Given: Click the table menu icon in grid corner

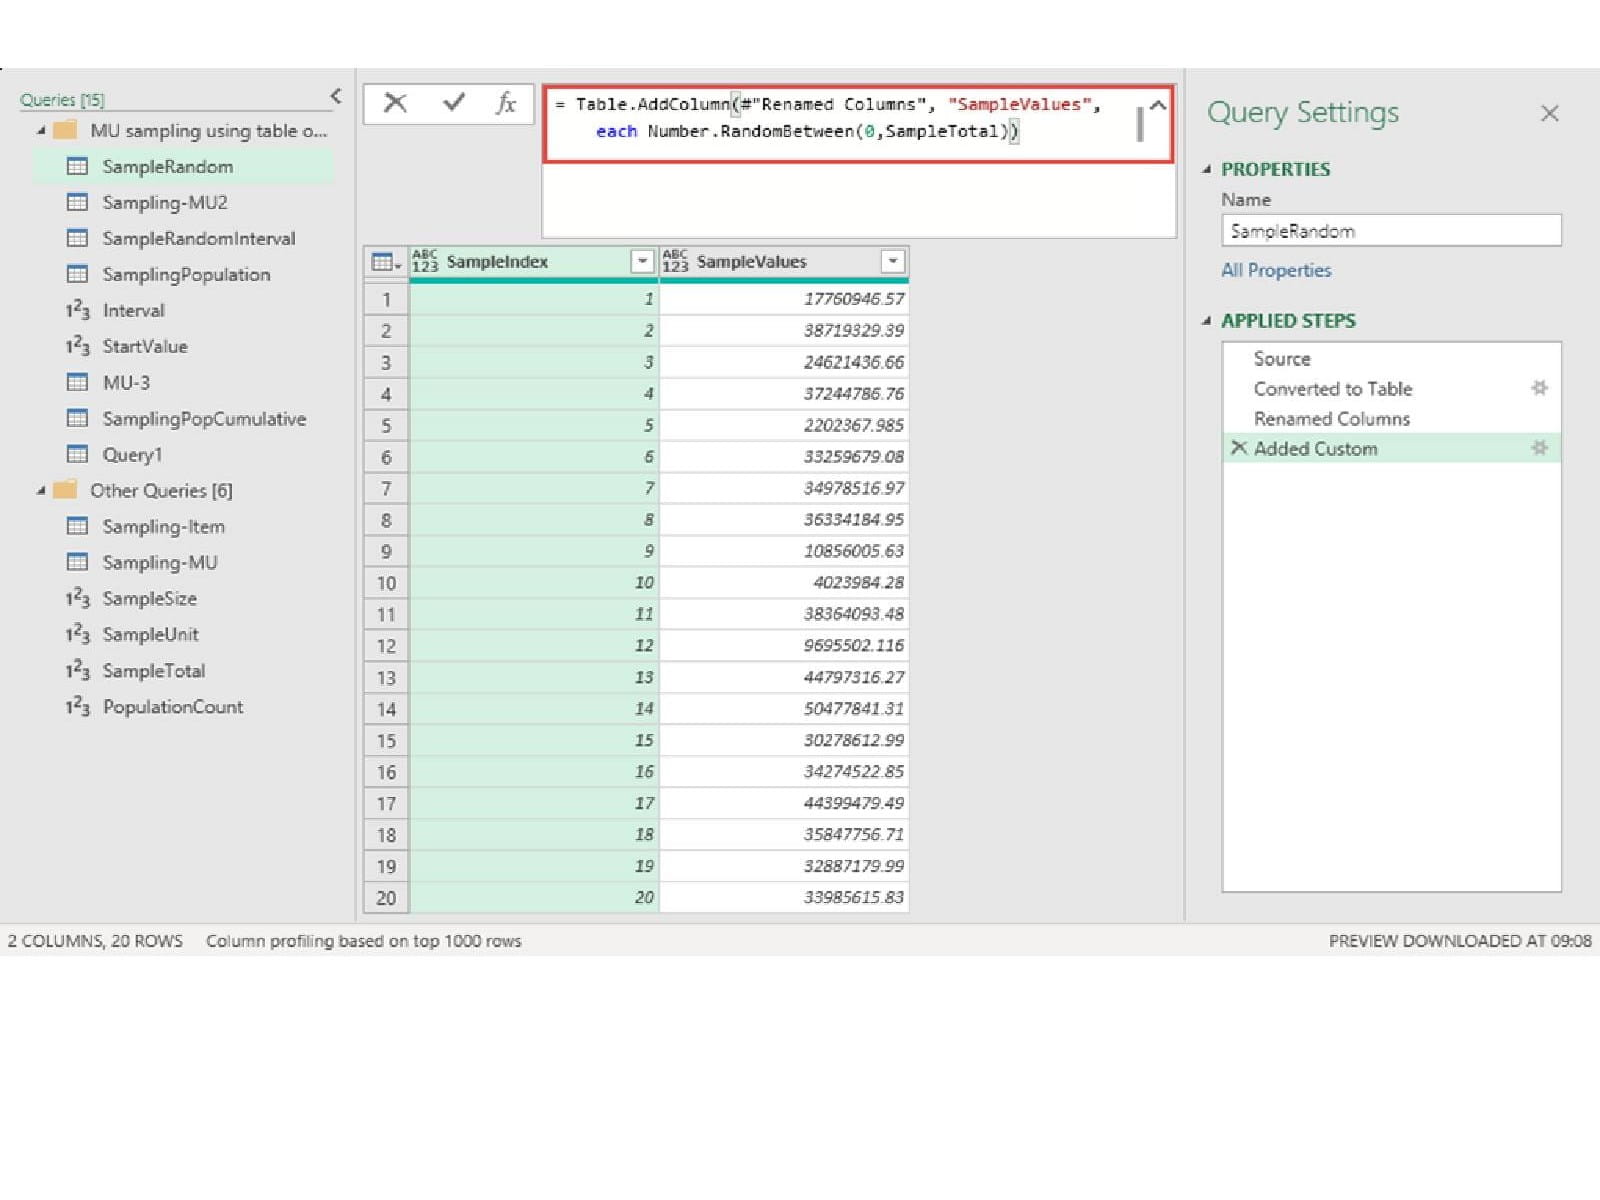Looking at the screenshot, I should coord(385,262).
